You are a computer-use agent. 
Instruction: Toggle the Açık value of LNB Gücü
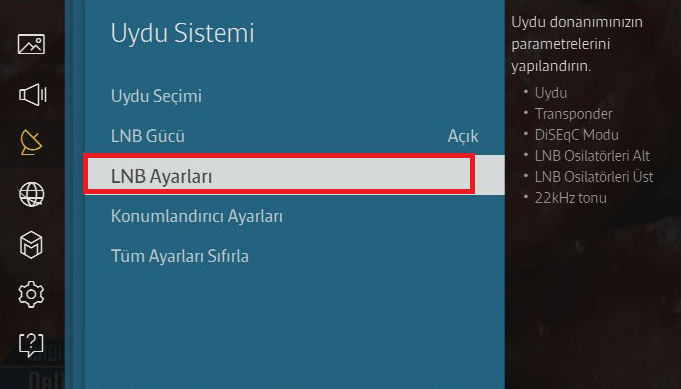tap(463, 136)
